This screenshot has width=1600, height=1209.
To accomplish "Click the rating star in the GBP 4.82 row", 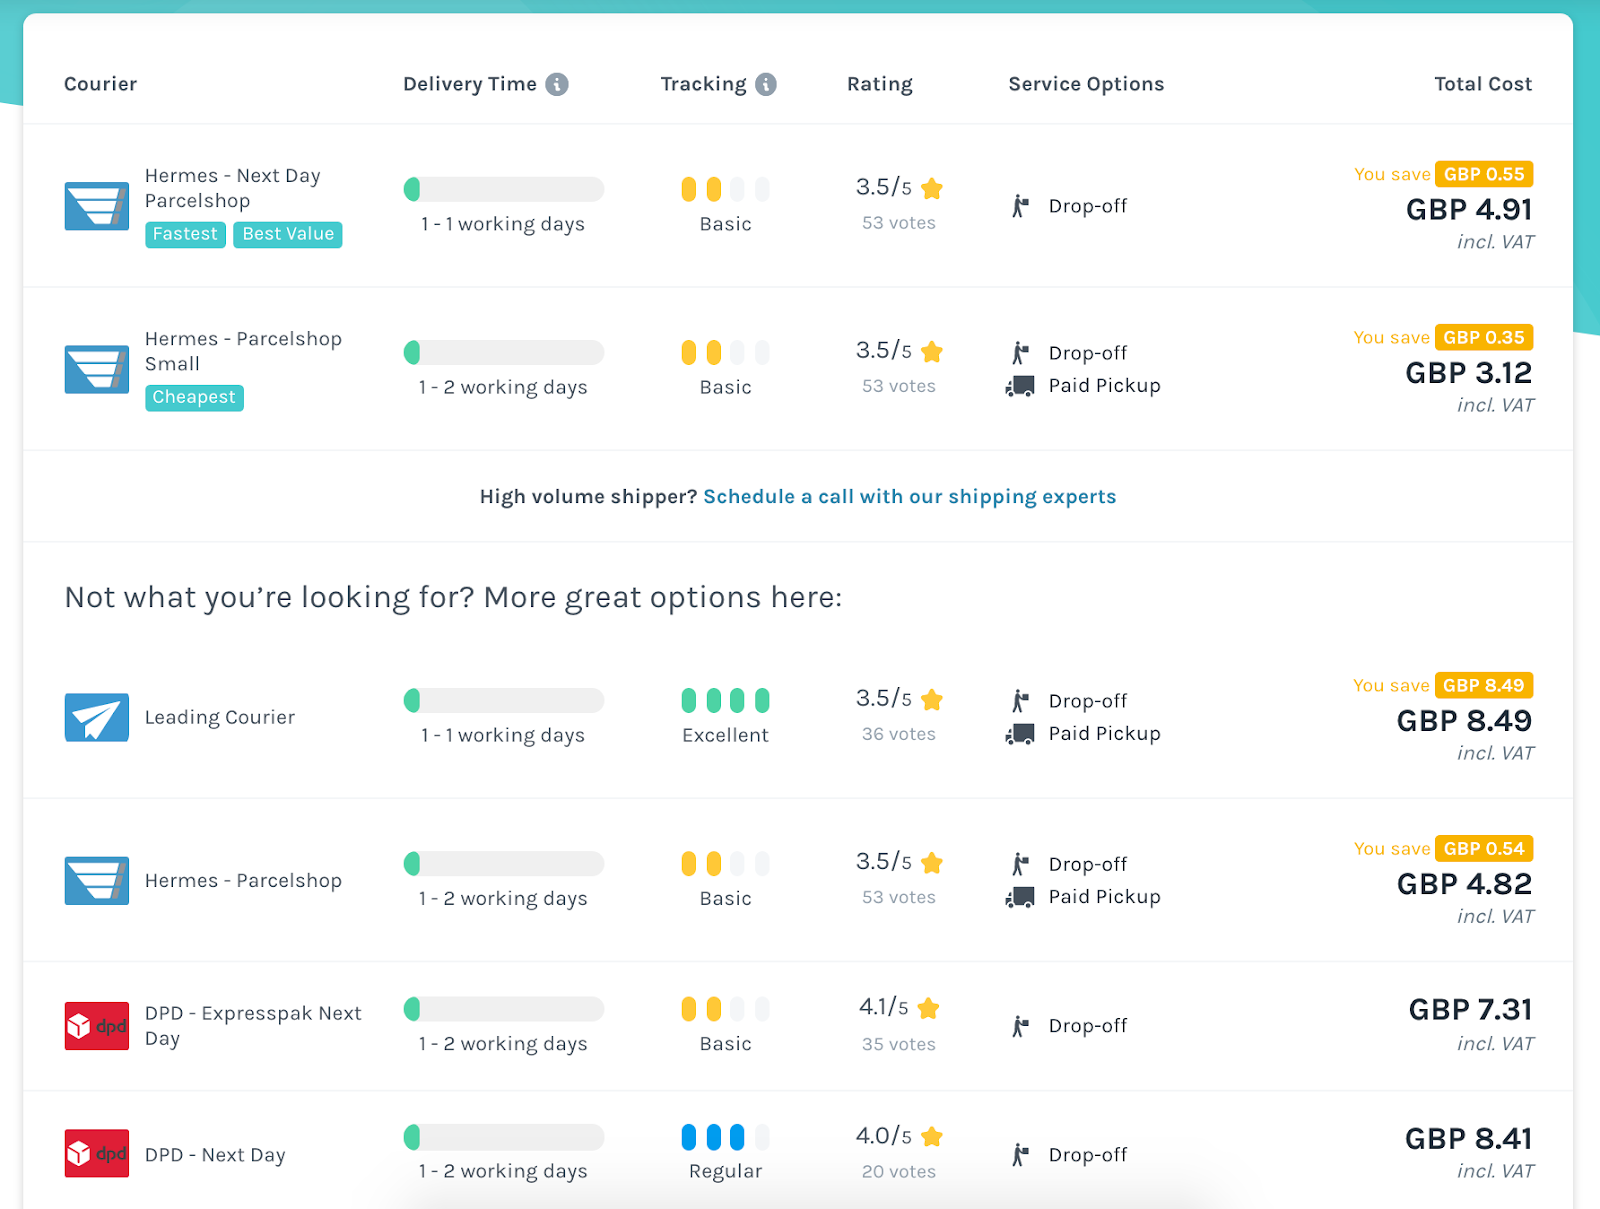I will coord(932,862).
